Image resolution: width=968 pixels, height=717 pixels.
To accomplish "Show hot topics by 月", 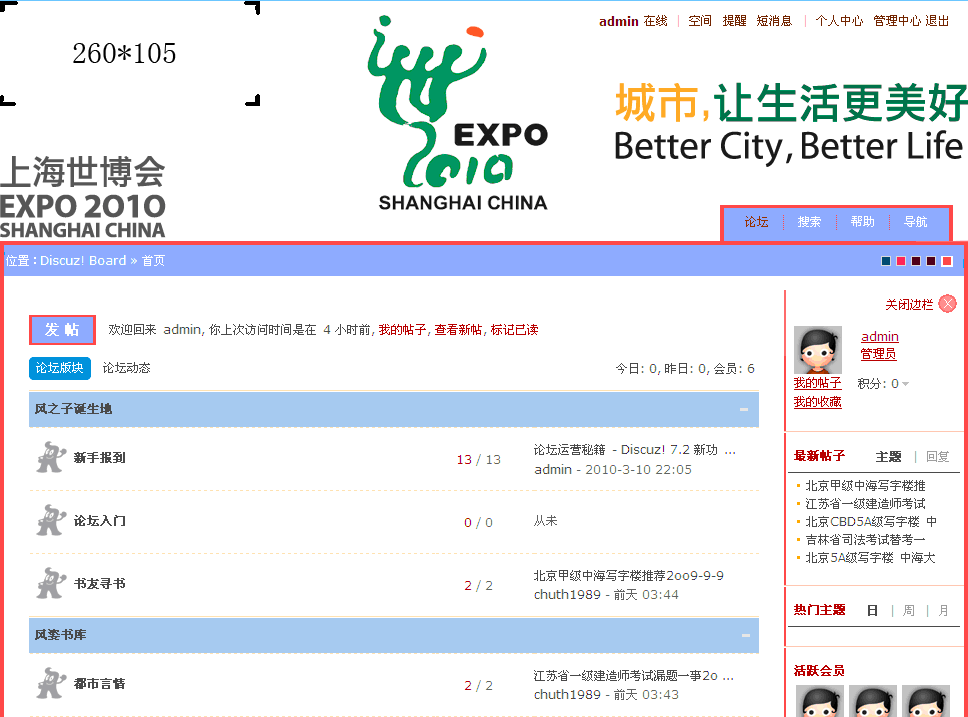I will click(943, 611).
